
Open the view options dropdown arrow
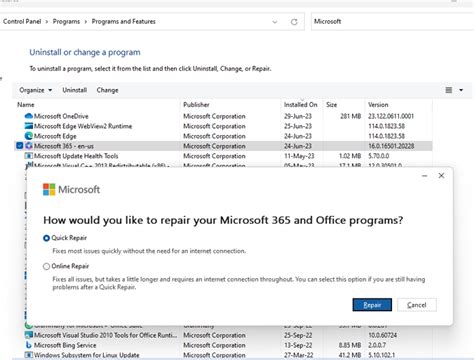click(x=461, y=90)
